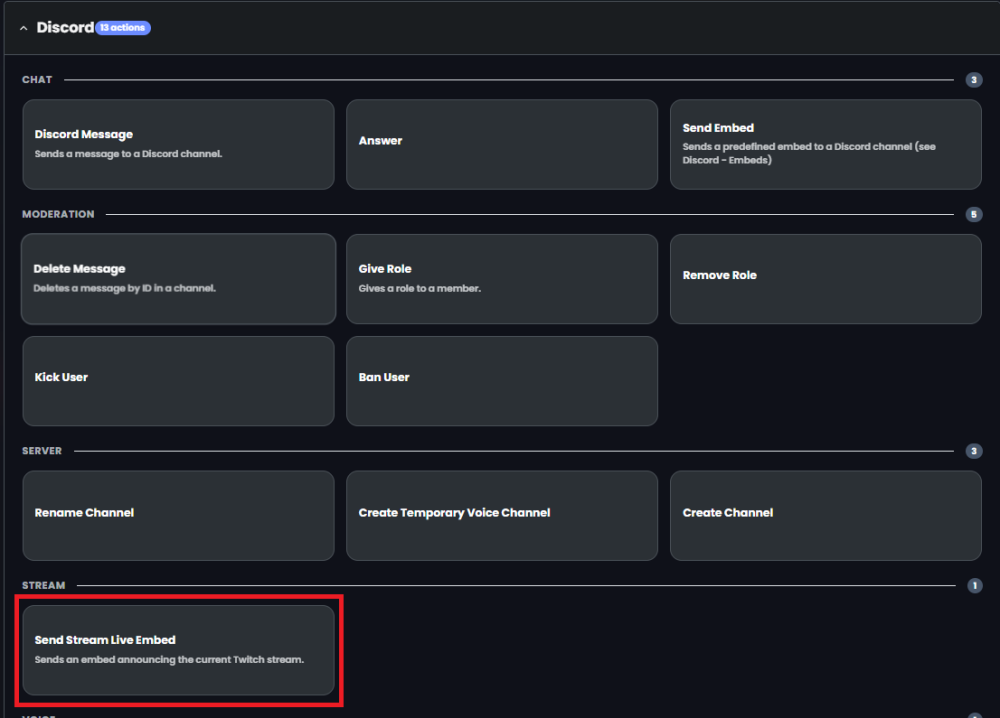
Task: Click the MODERATION count badge showing 5
Action: (x=973, y=214)
